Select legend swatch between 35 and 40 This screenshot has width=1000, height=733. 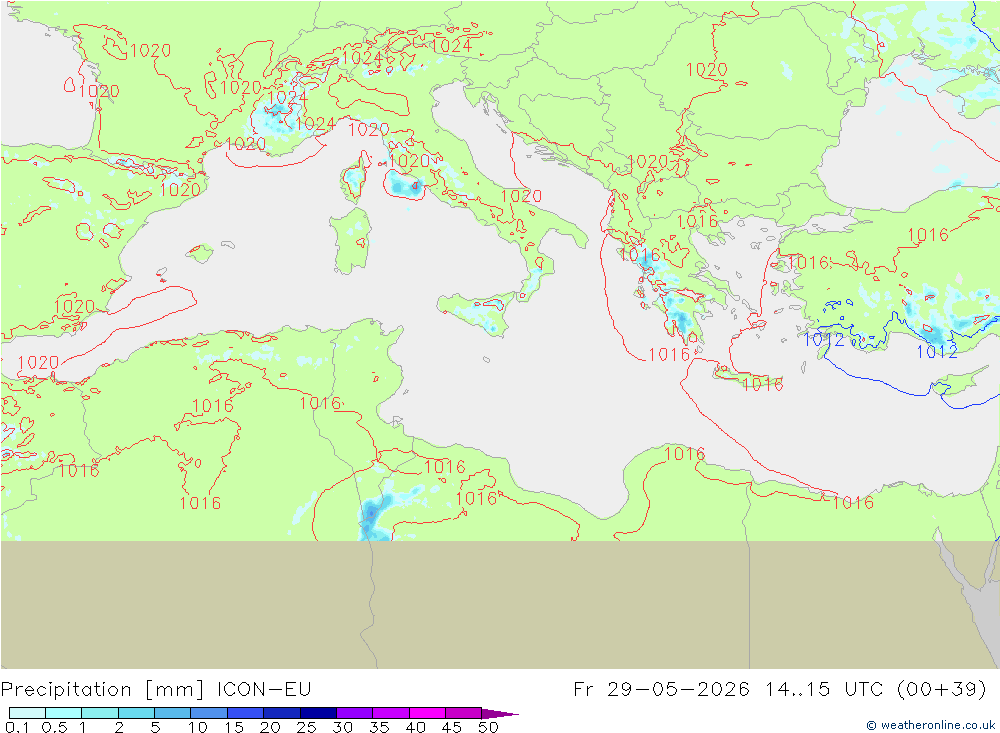pyautogui.click(x=391, y=713)
